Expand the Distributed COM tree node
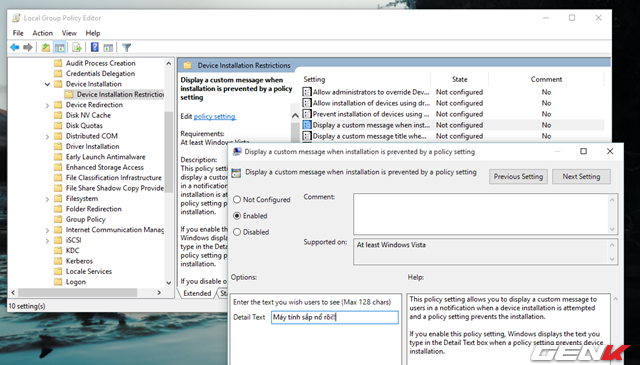Image resolution: width=640 pixels, height=365 pixels. tap(47, 136)
